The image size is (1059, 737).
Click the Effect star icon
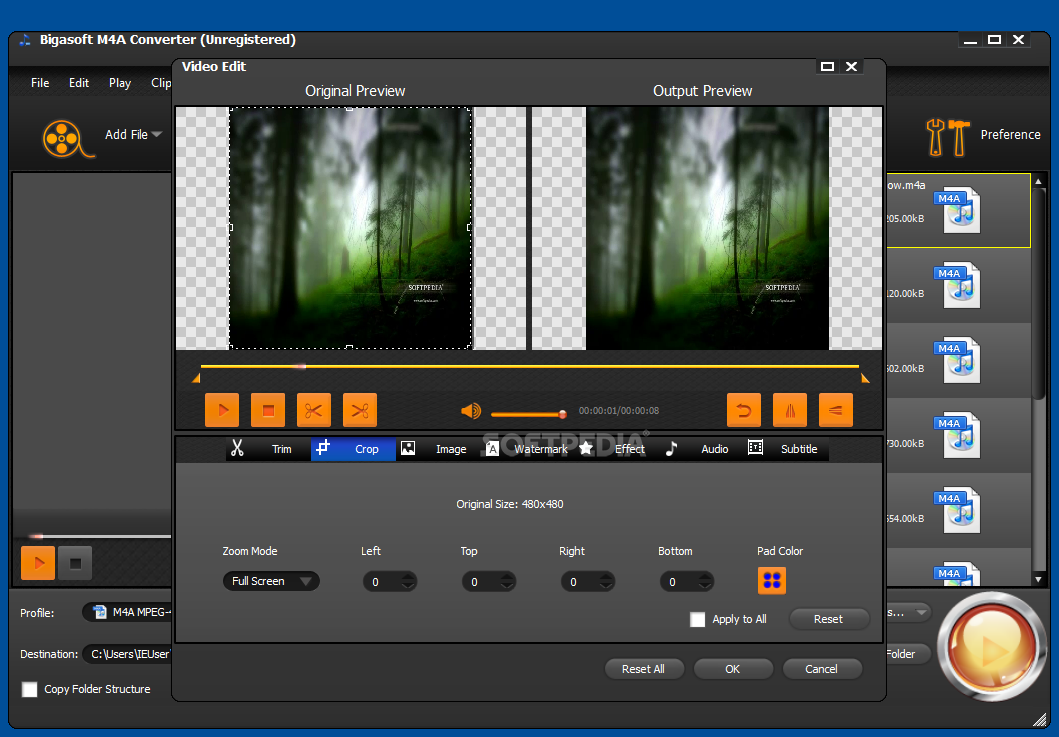(586, 448)
